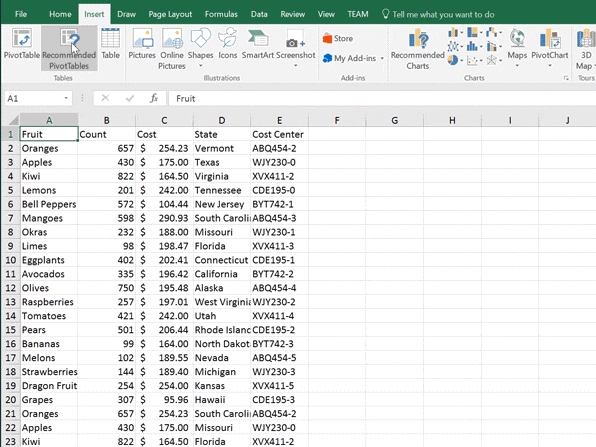Click the formula bar showing Fruit

[382, 98]
